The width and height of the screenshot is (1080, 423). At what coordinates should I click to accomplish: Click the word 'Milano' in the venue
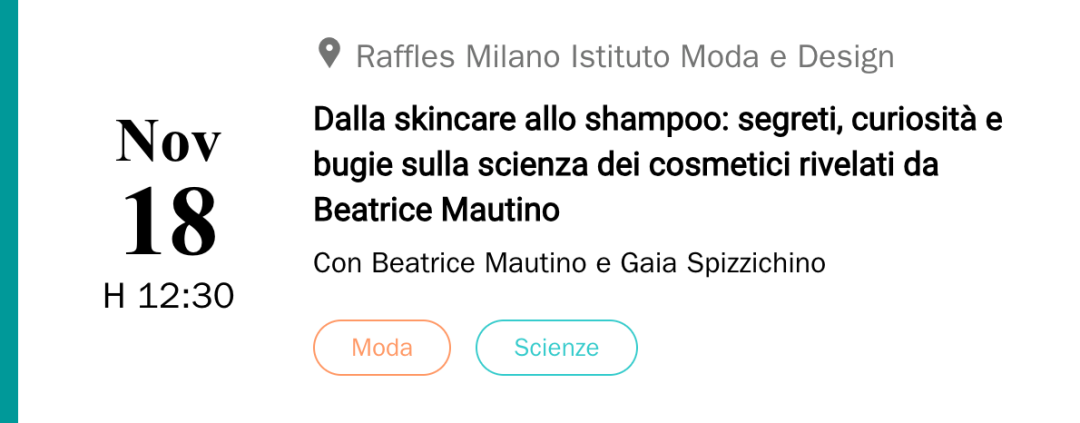tap(515, 57)
